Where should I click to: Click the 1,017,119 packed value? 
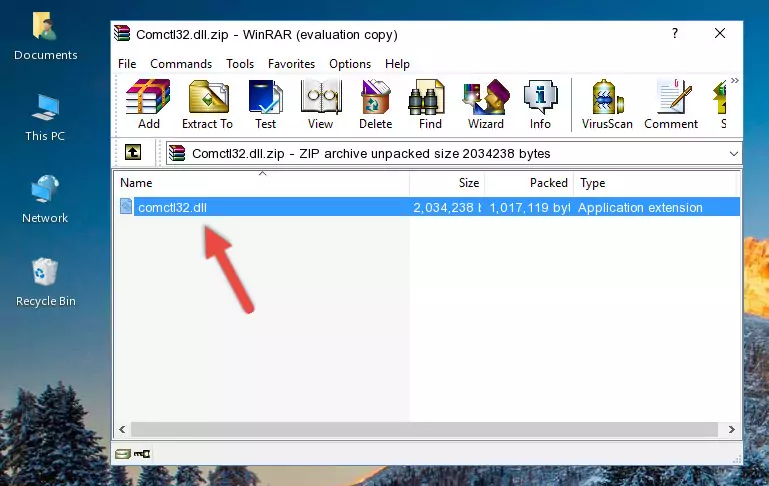(x=530, y=207)
